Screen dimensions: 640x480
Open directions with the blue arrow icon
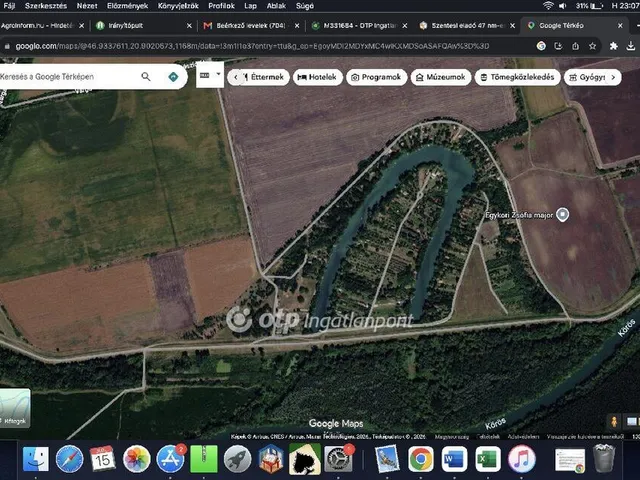pyautogui.click(x=173, y=77)
